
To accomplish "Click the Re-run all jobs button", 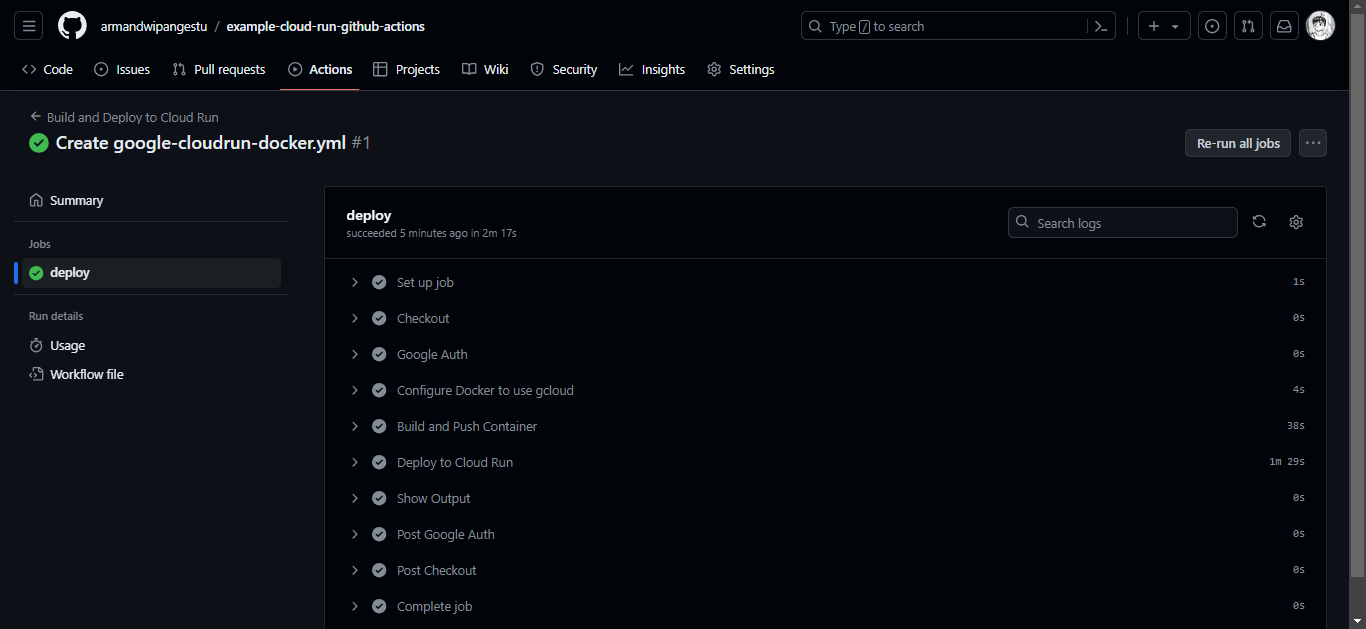I will point(1237,143).
